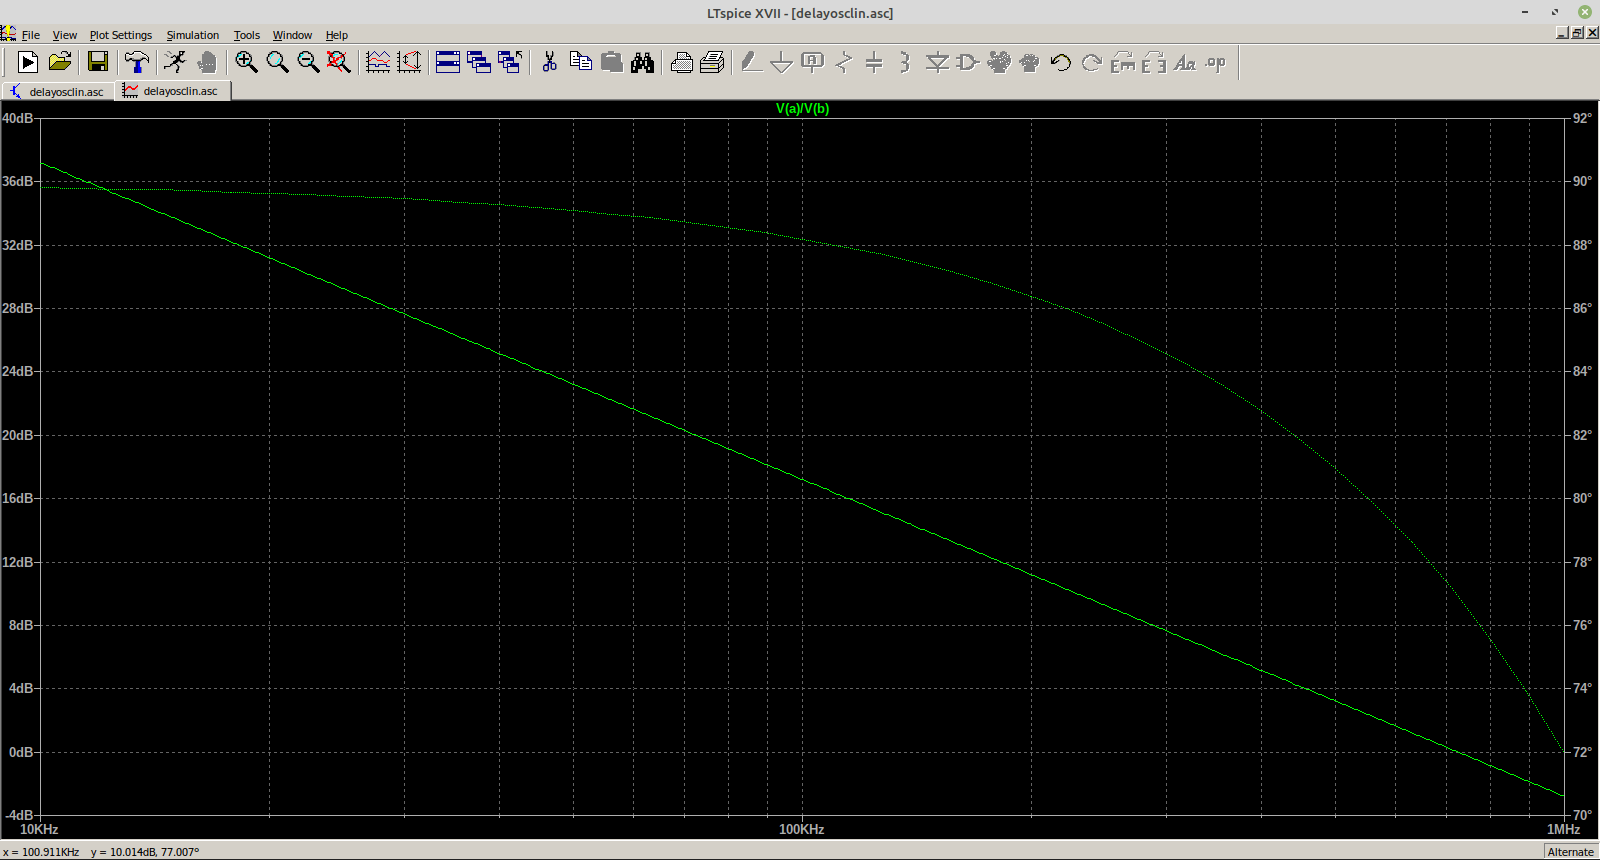Click the Paste clipboard icon
Screen dimensions: 1600x860
coord(612,62)
